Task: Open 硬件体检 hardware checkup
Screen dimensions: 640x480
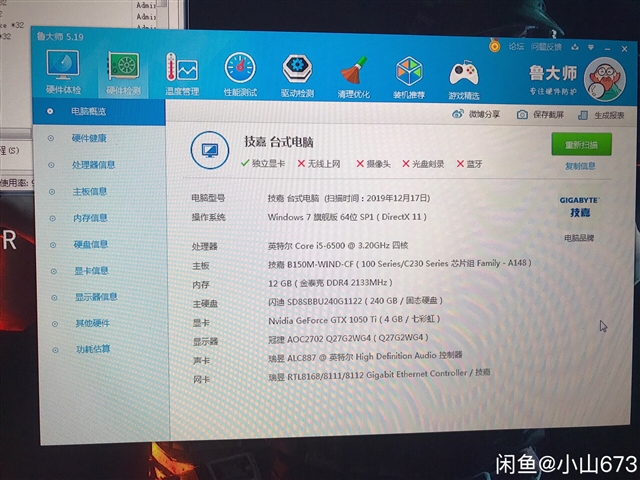Action: (62, 73)
